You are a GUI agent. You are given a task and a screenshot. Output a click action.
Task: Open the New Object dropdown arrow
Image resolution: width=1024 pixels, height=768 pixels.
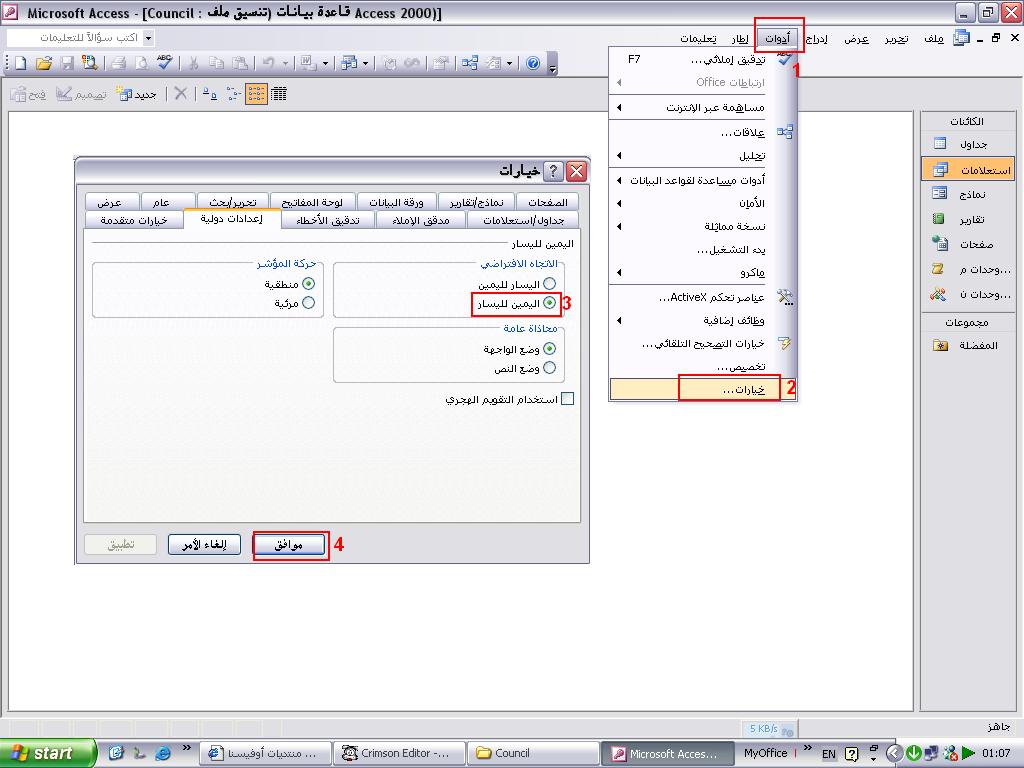pyautogui.click(x=509, y=63)
